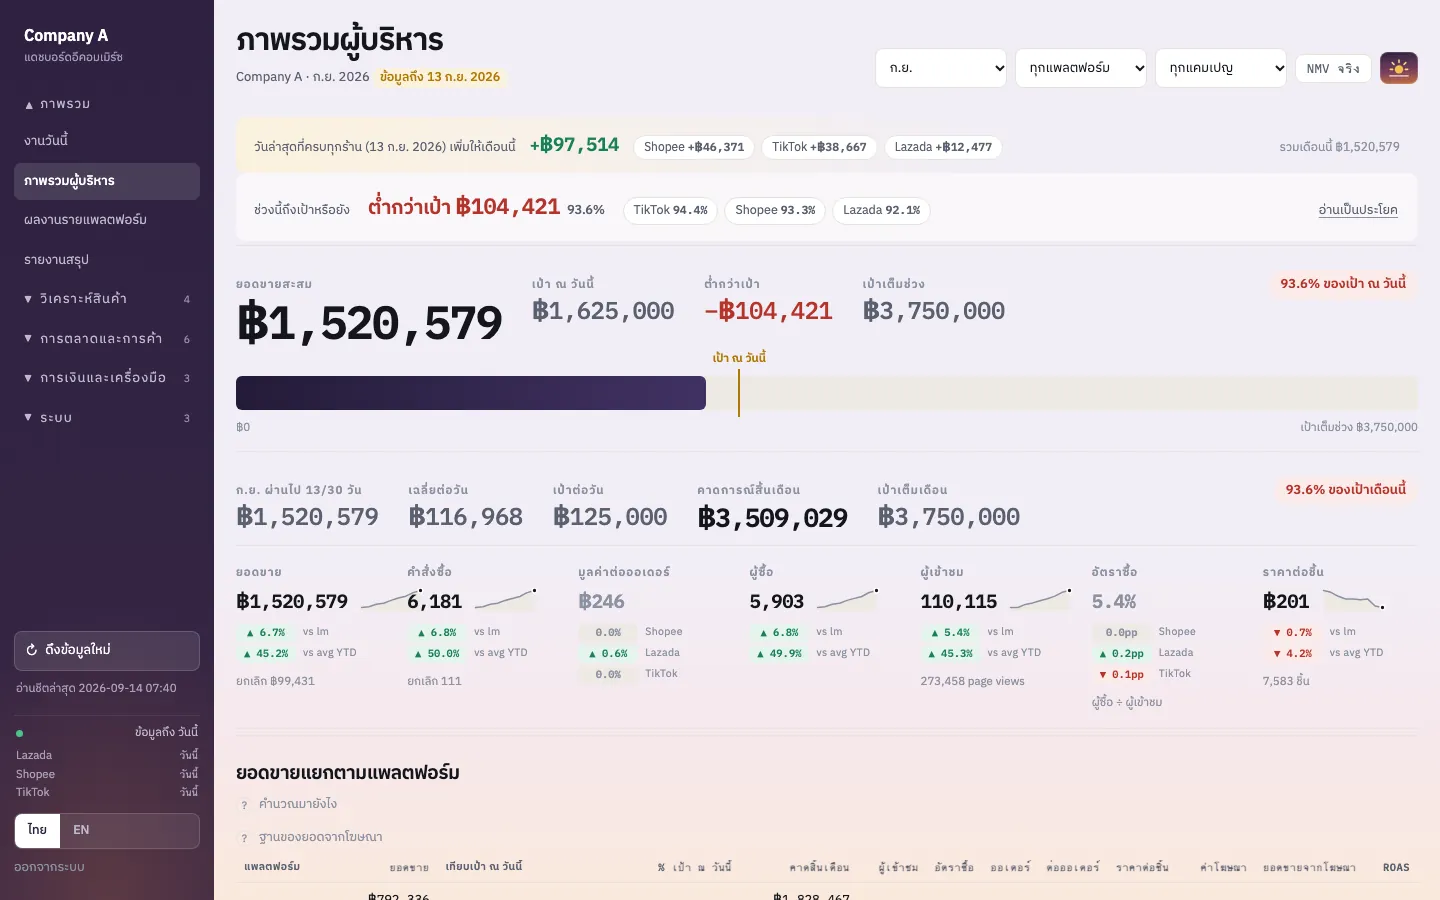Select ภาพรวมผู้บริหาร in the sidebar
Viewport: 1440px width, 900px height.
pos(107,181)
